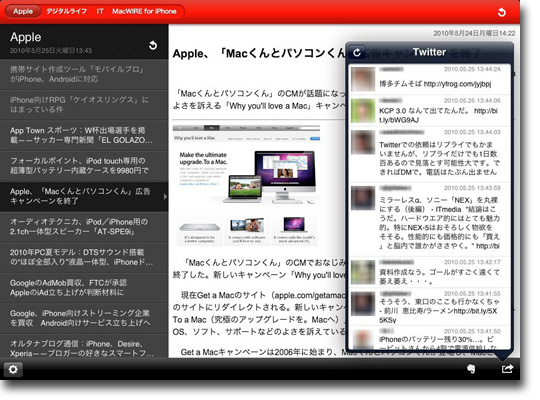Tap article date 2010年5月24日月曜日14:22

tap(474, 33)
